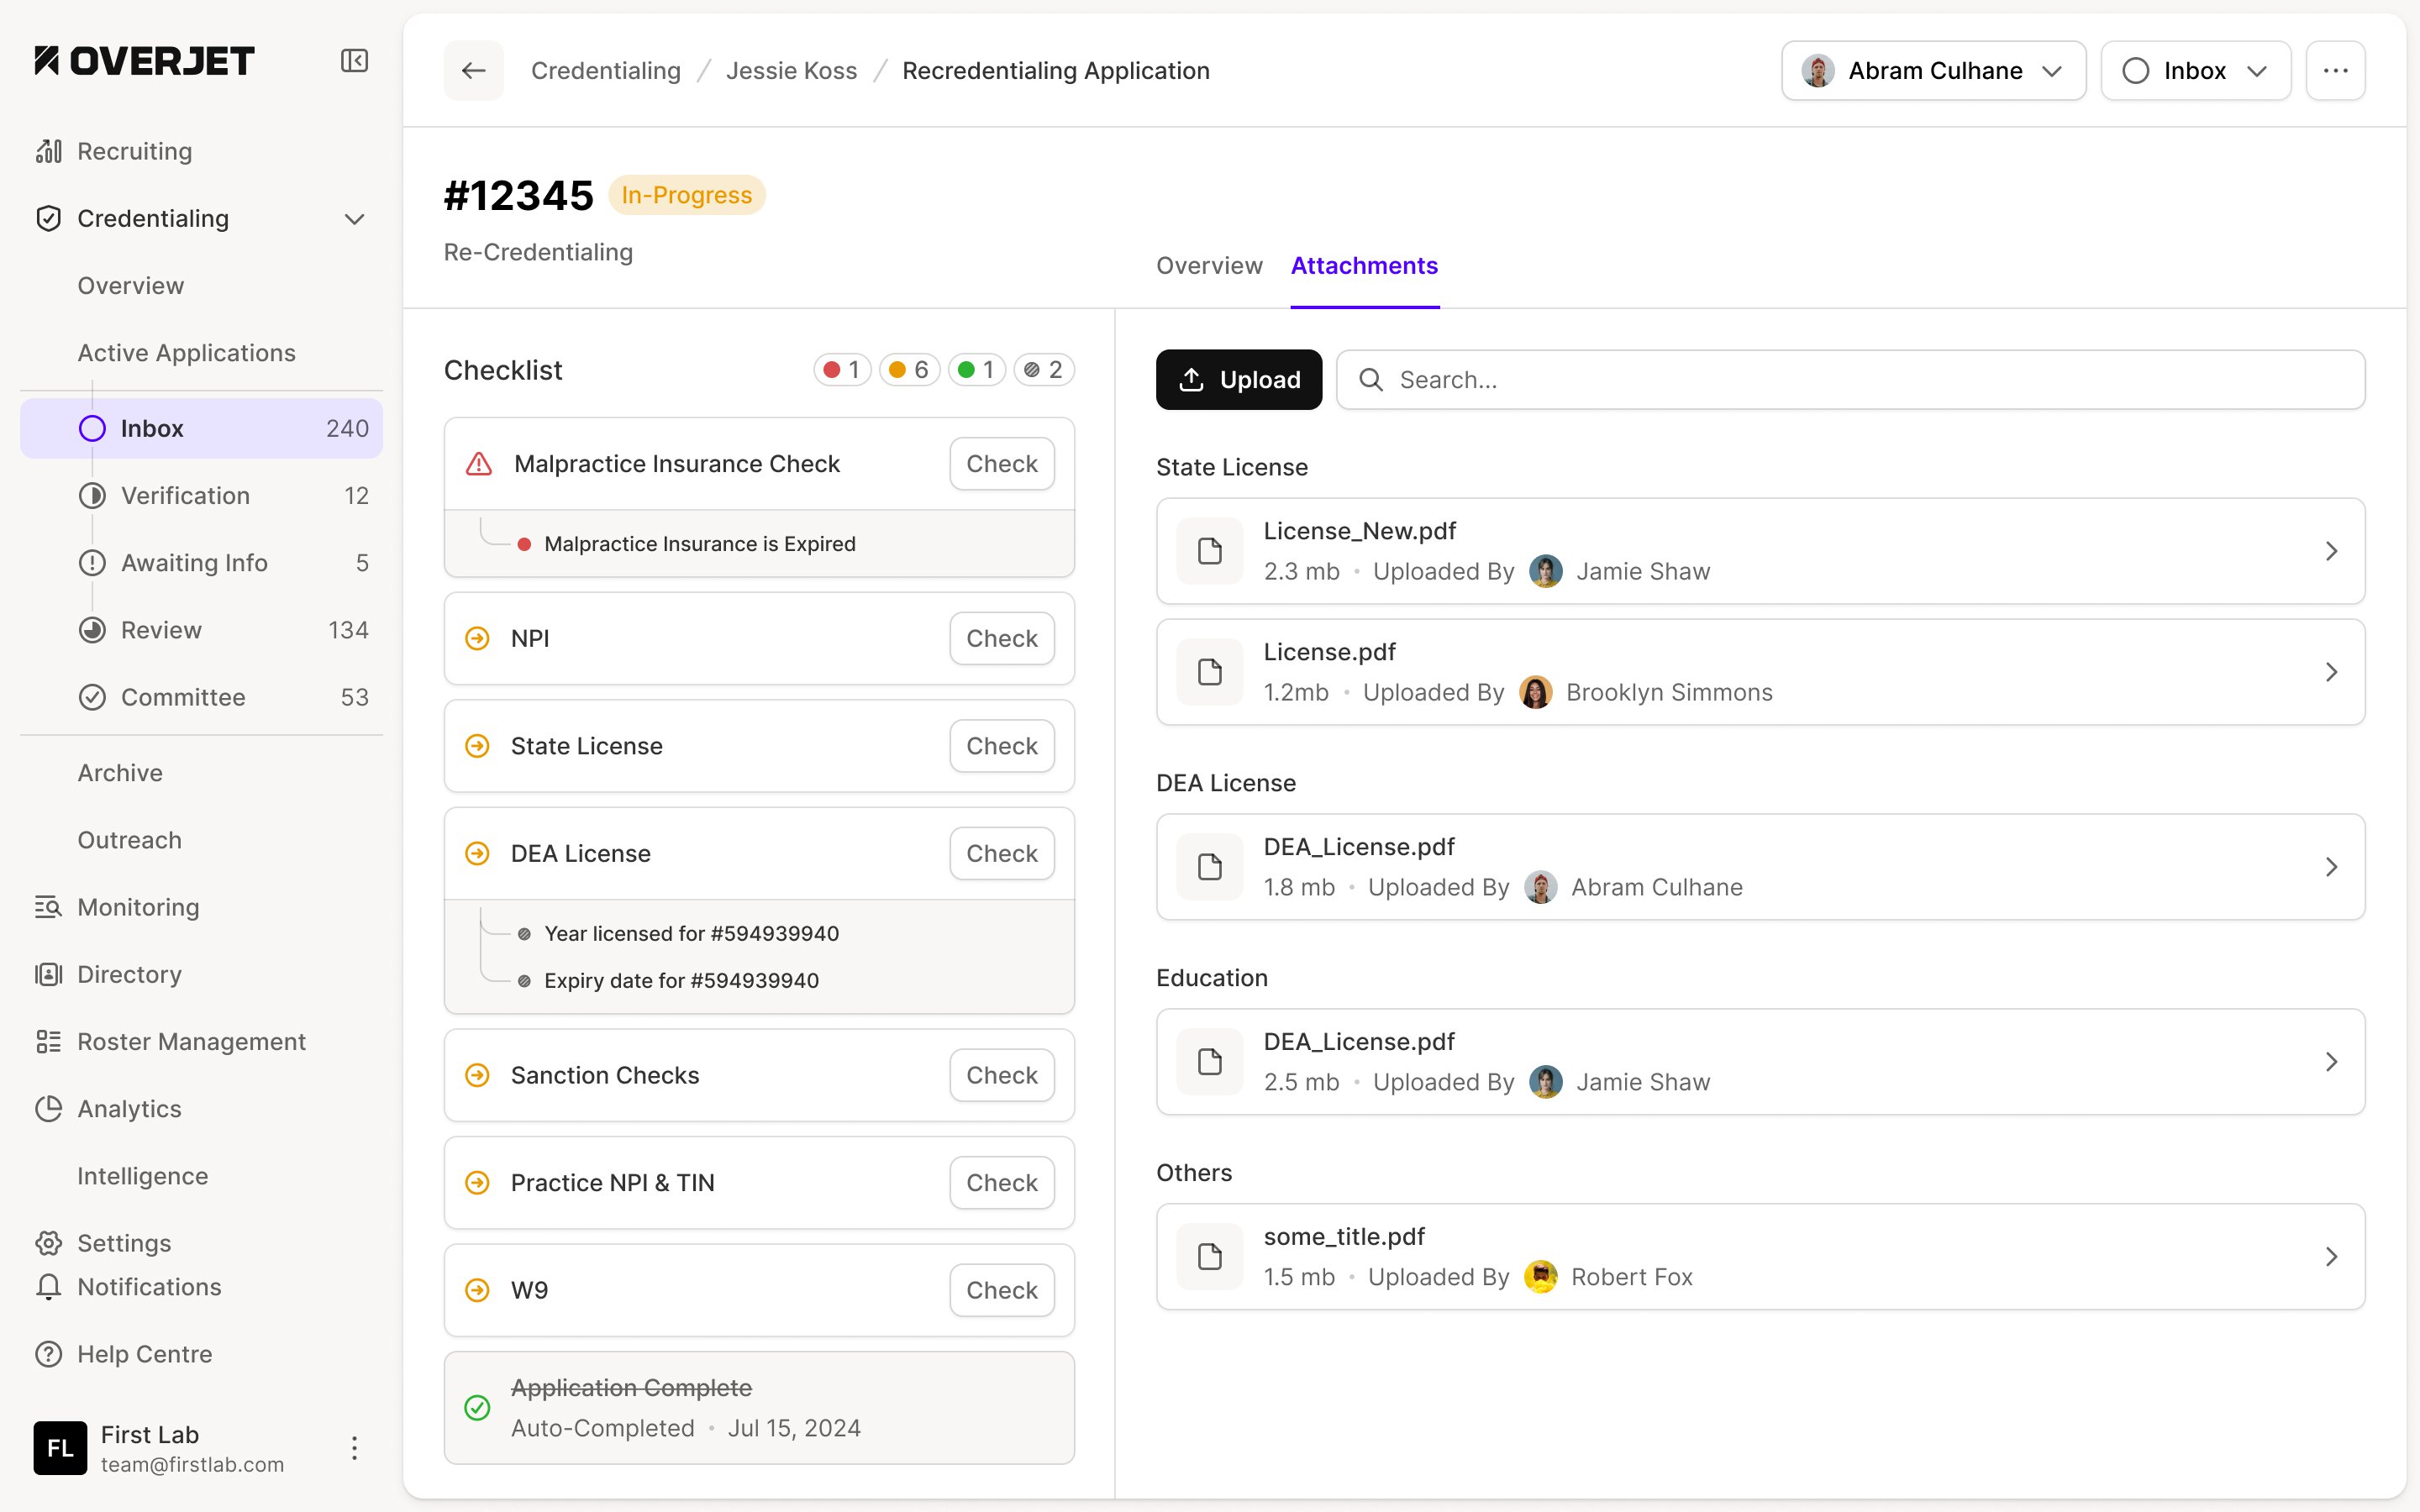Filter checklist by orange status count

click(909, 370)
